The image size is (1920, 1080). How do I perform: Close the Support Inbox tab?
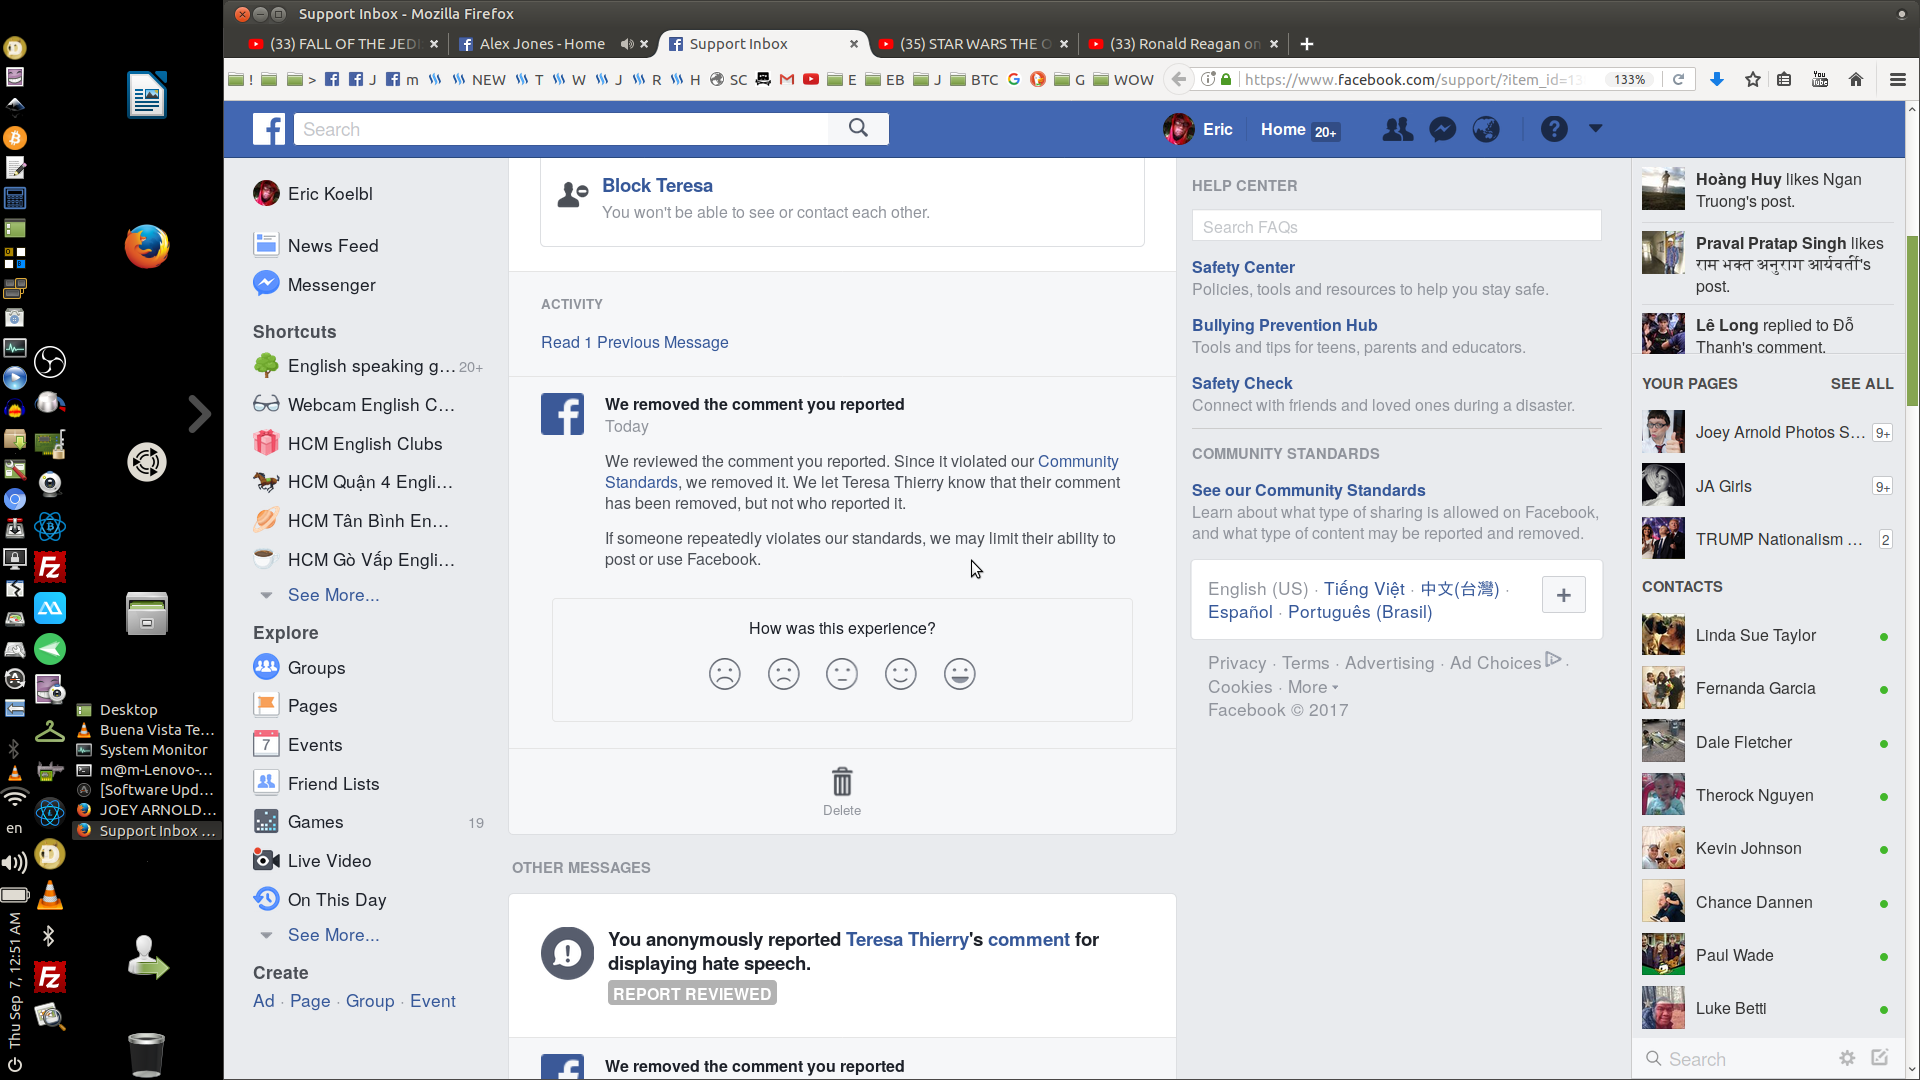click(x=854, y=44)
